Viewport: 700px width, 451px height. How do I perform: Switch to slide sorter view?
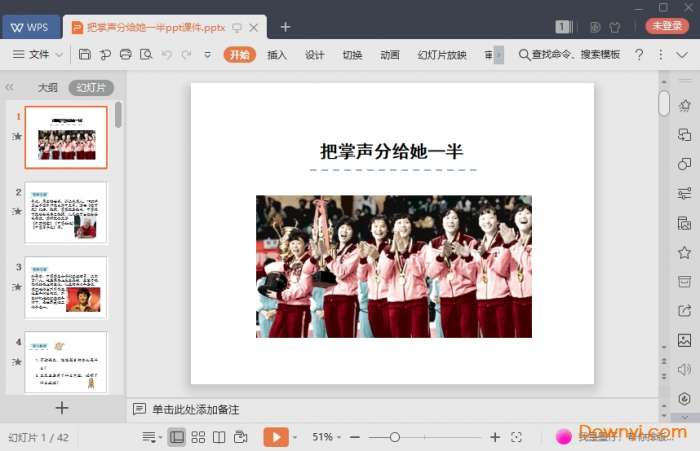point(198,437)
